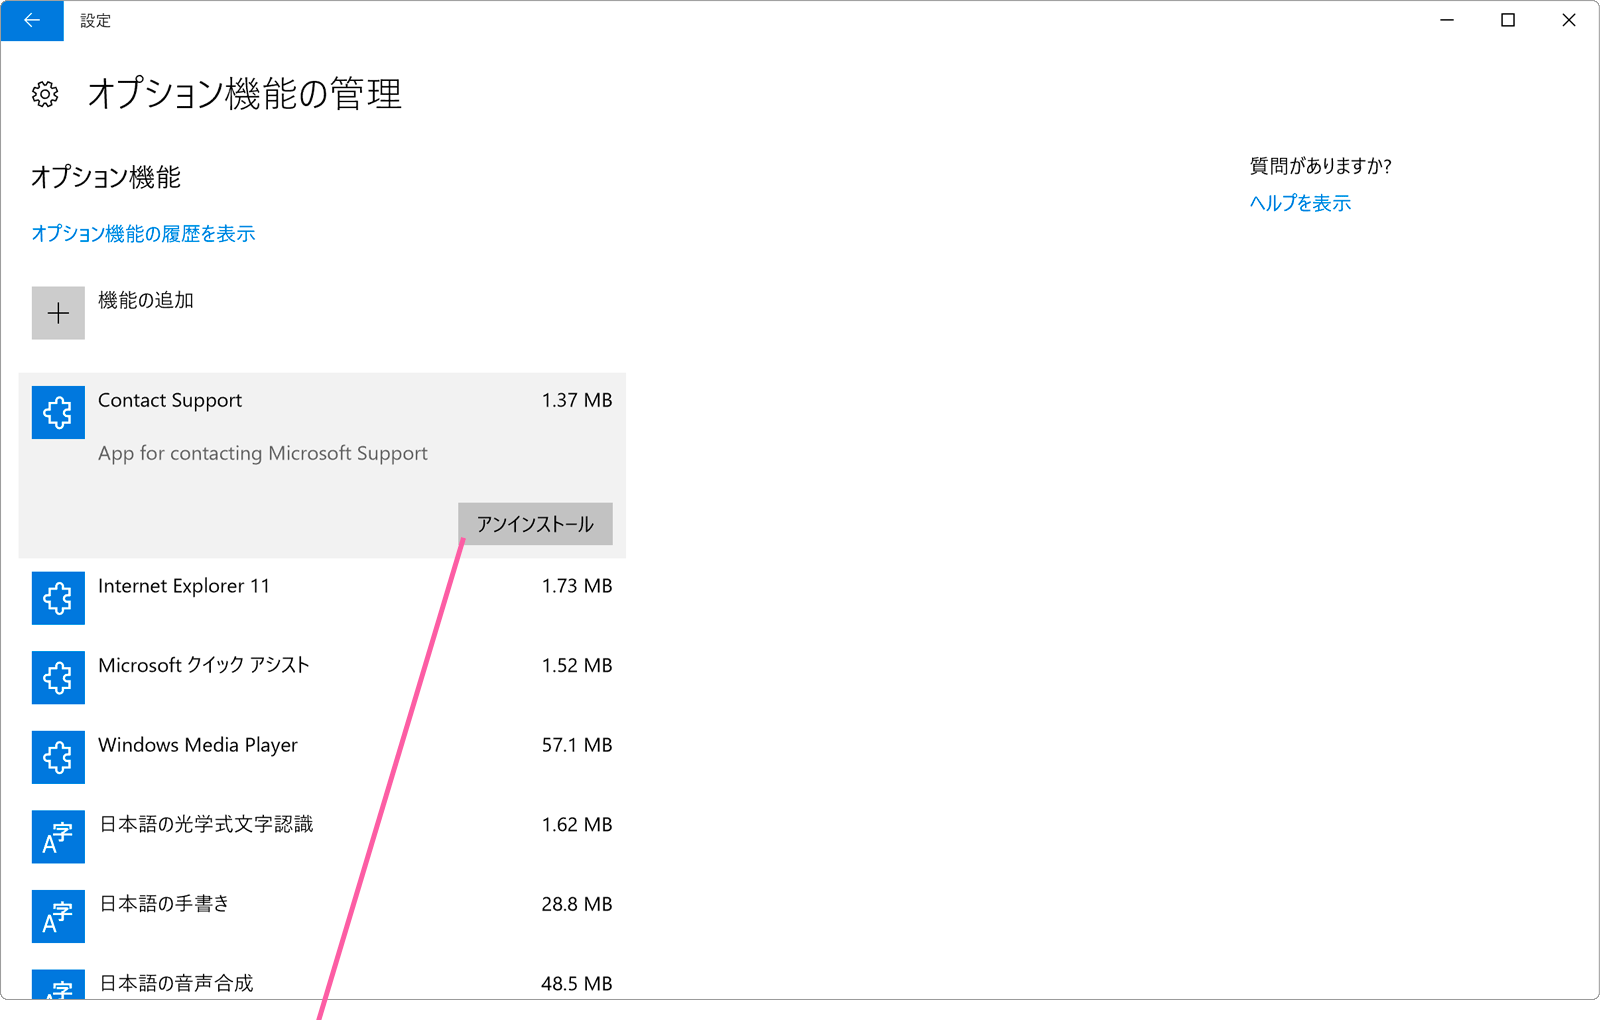Screen dimensions: 1600x1020
Task: Click the 1.73 MB size value
Action: pyautogui.click(x=577, y=586)
